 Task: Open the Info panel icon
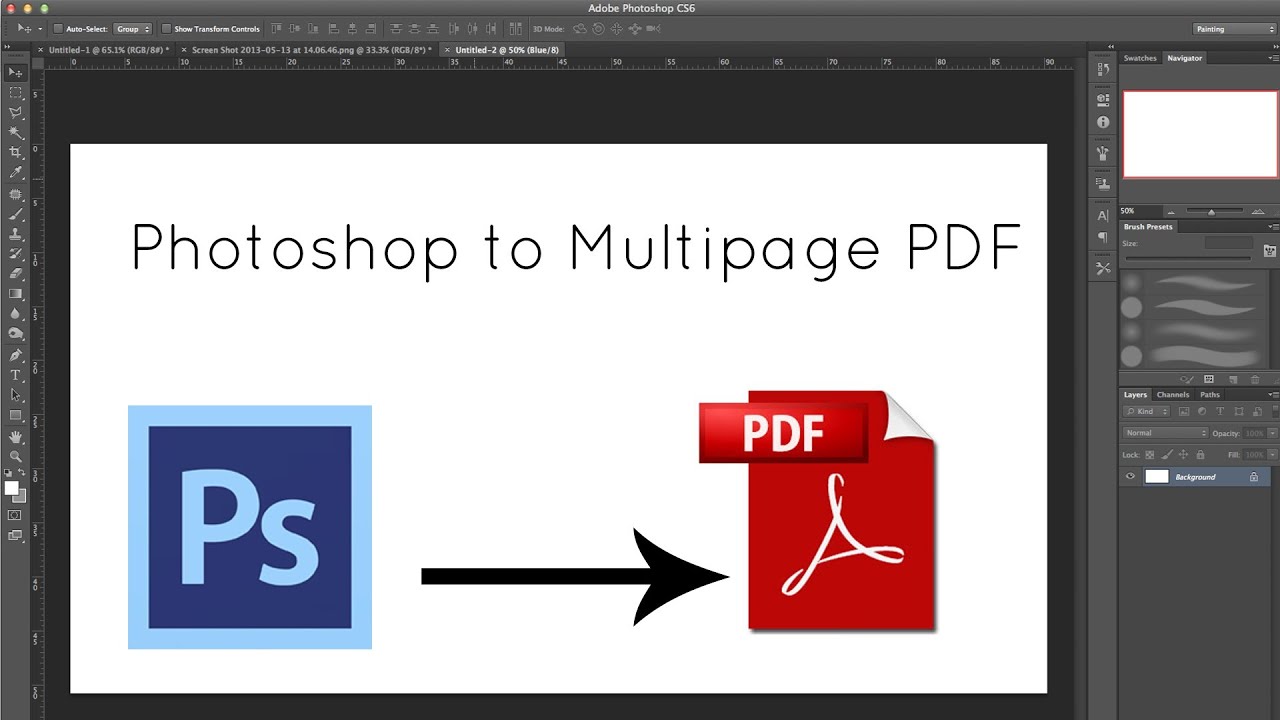pos(1103,122)
